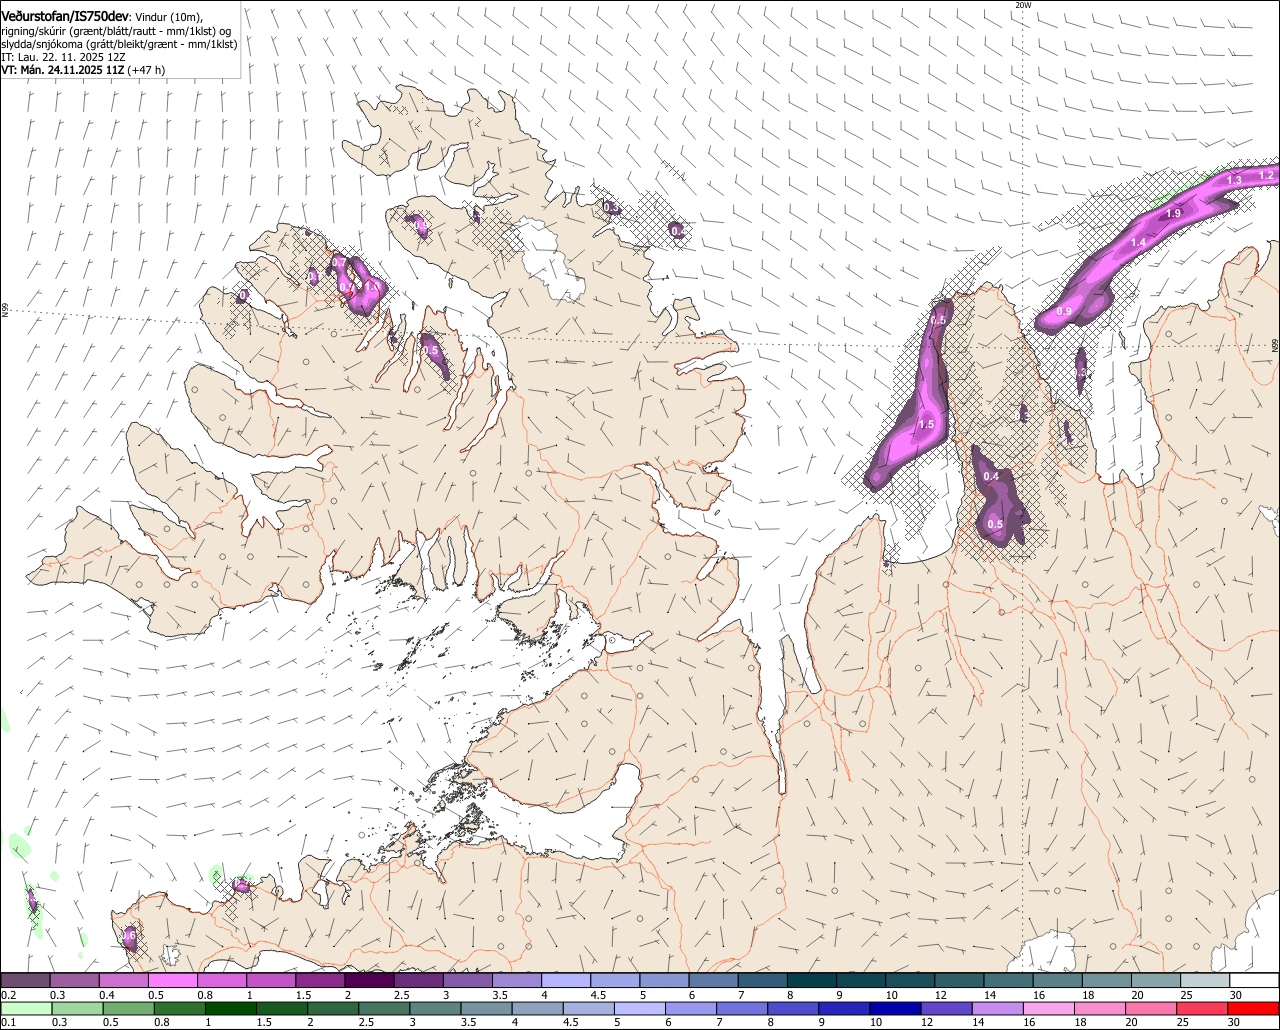
Task: Click the '0.1' label on the lower color scale
Action: [x=9, y=1022]
